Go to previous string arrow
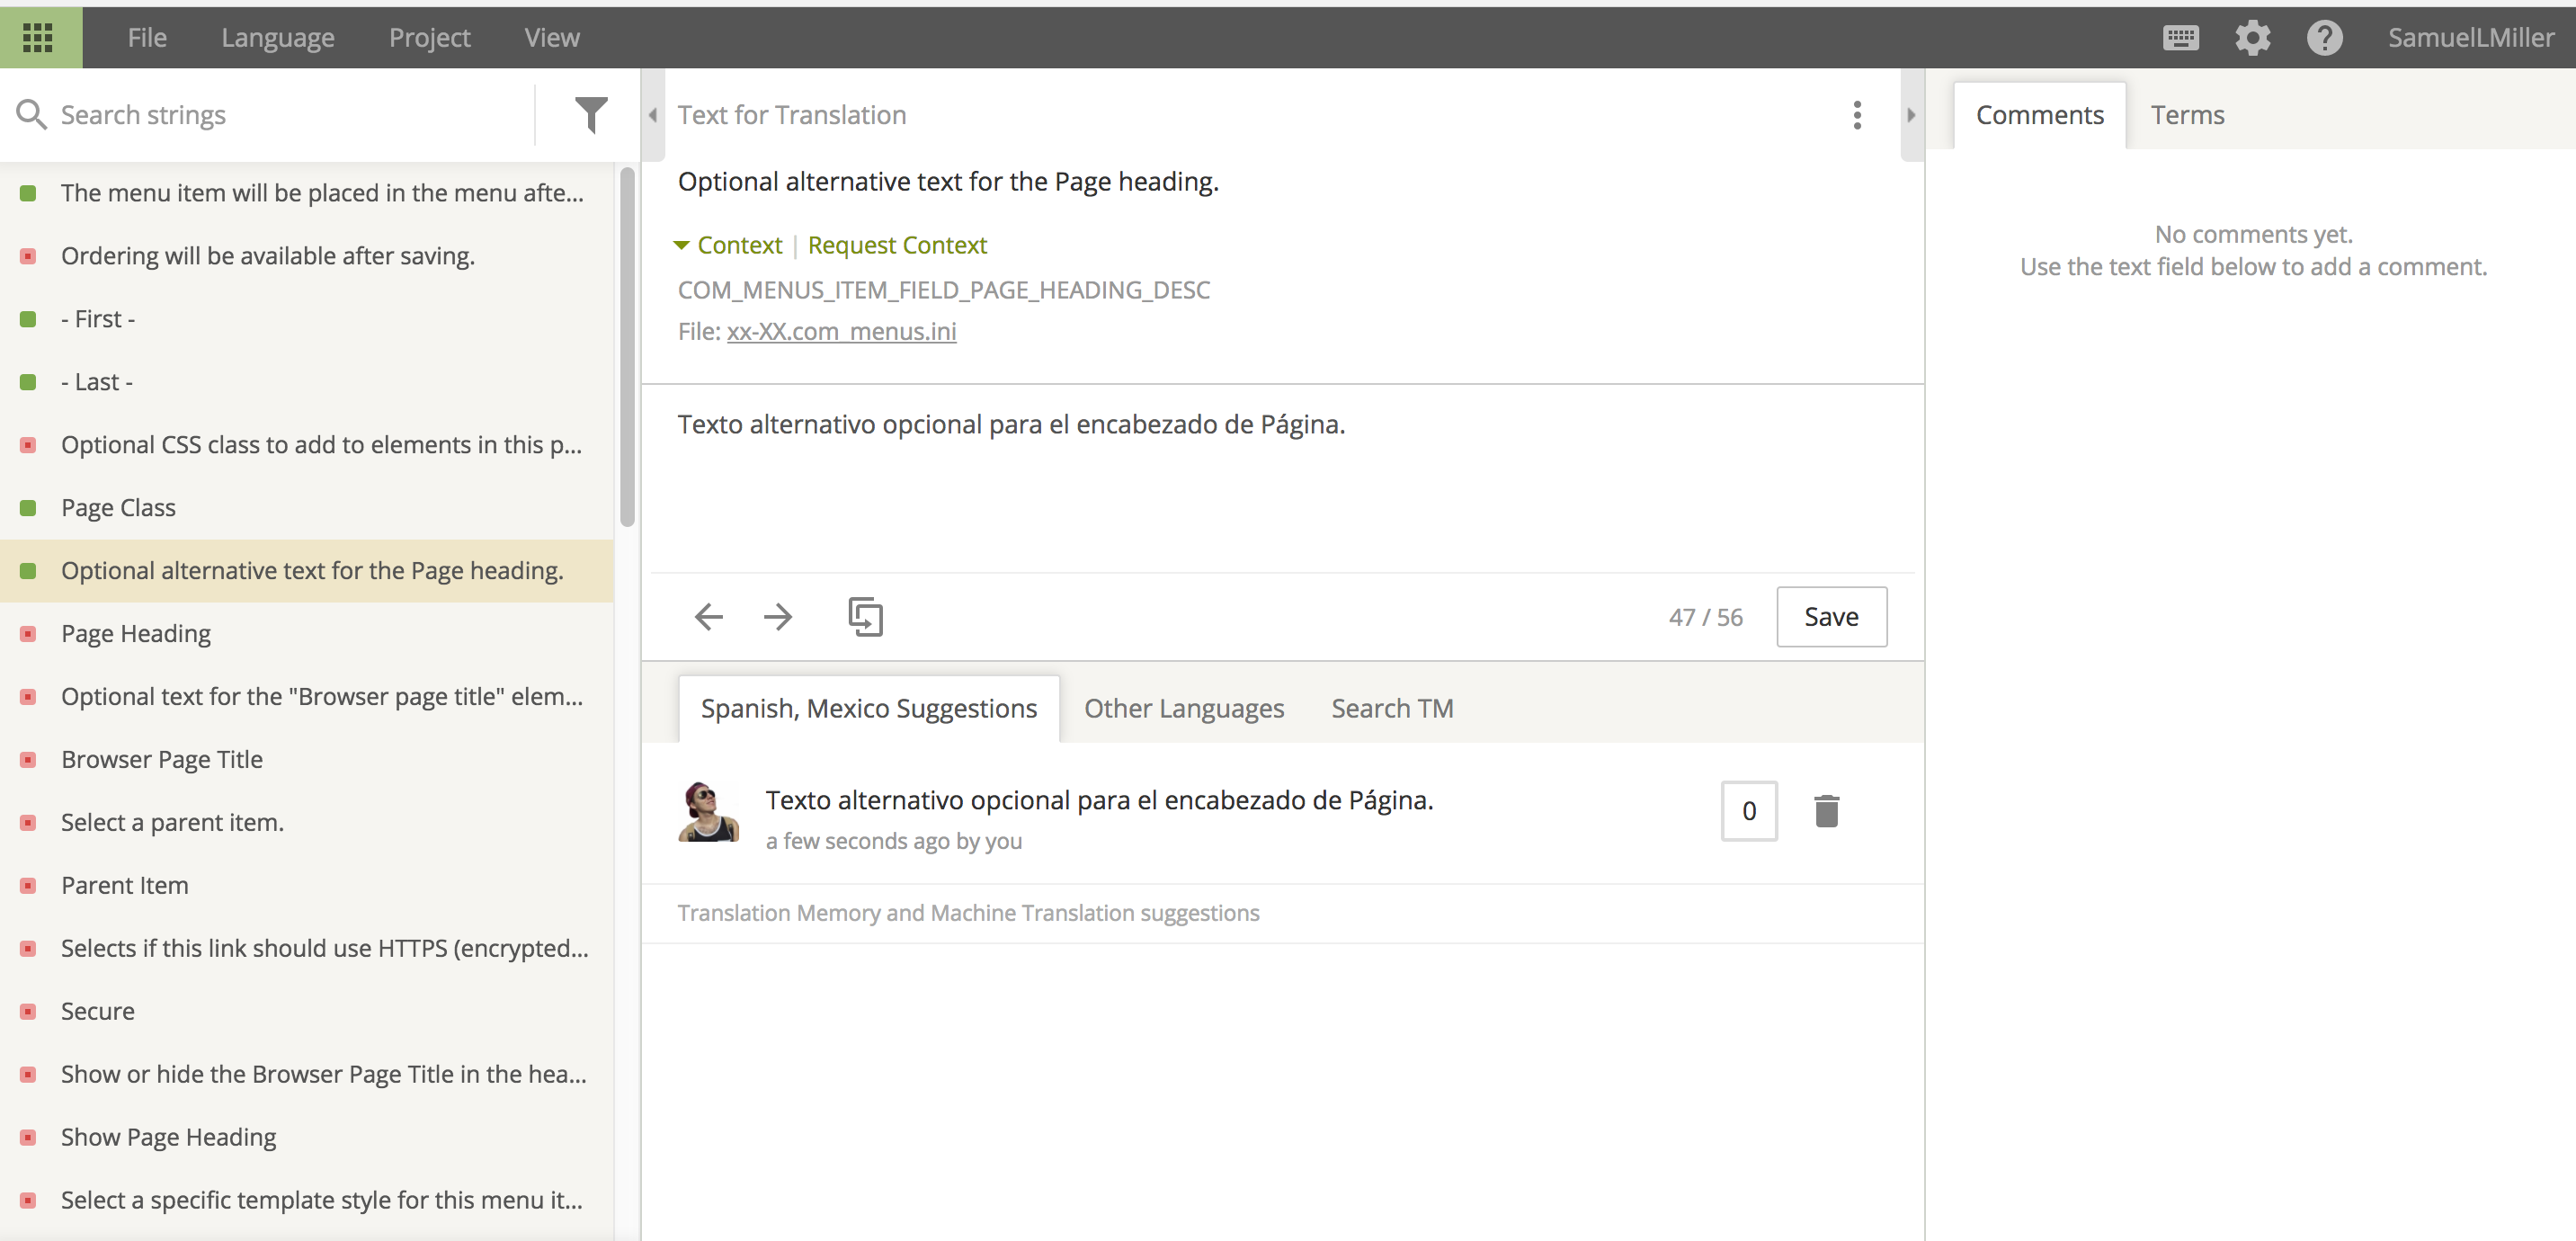 click(708, 617)
